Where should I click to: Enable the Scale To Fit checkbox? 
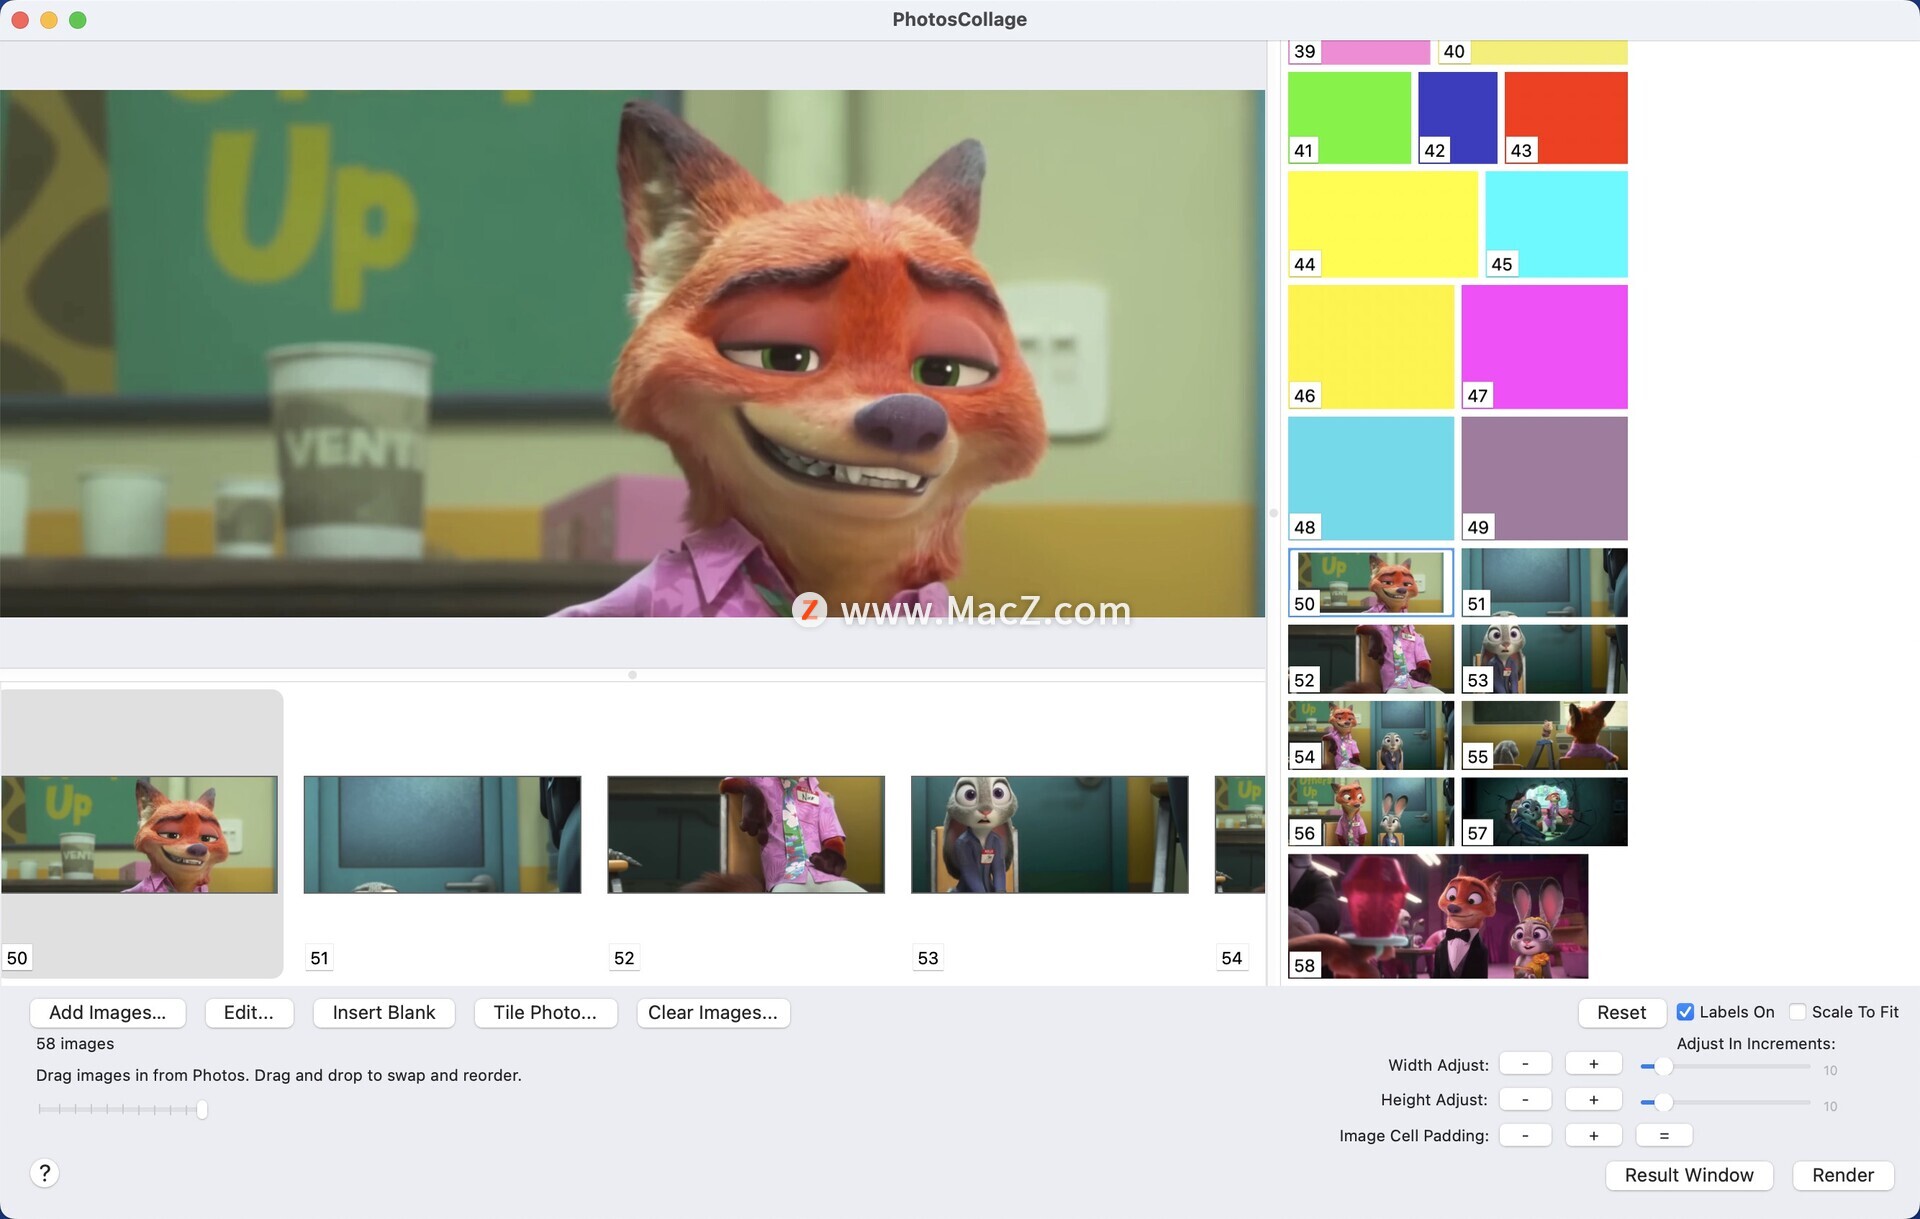coord(1797,1012)
